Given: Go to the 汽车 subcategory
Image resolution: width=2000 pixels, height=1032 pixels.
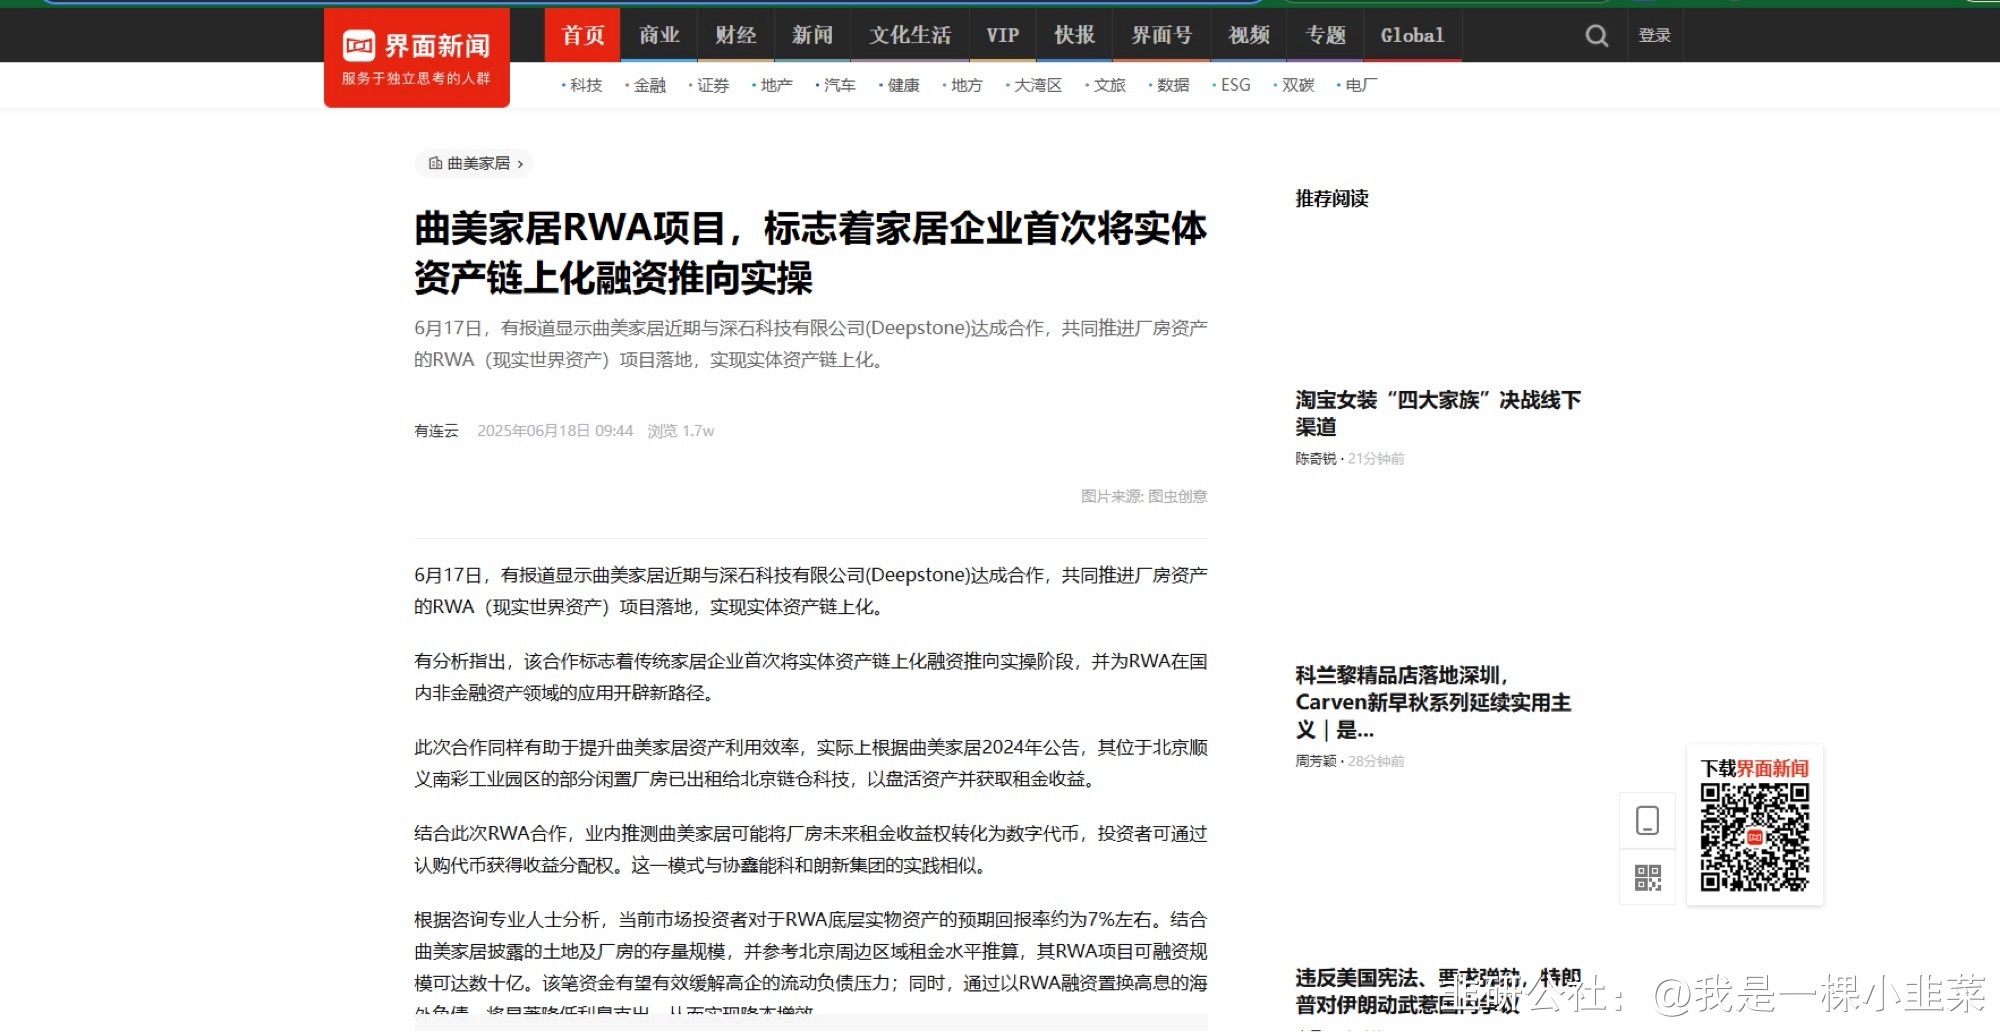Looking at the screenshot, I should (839, 85).
